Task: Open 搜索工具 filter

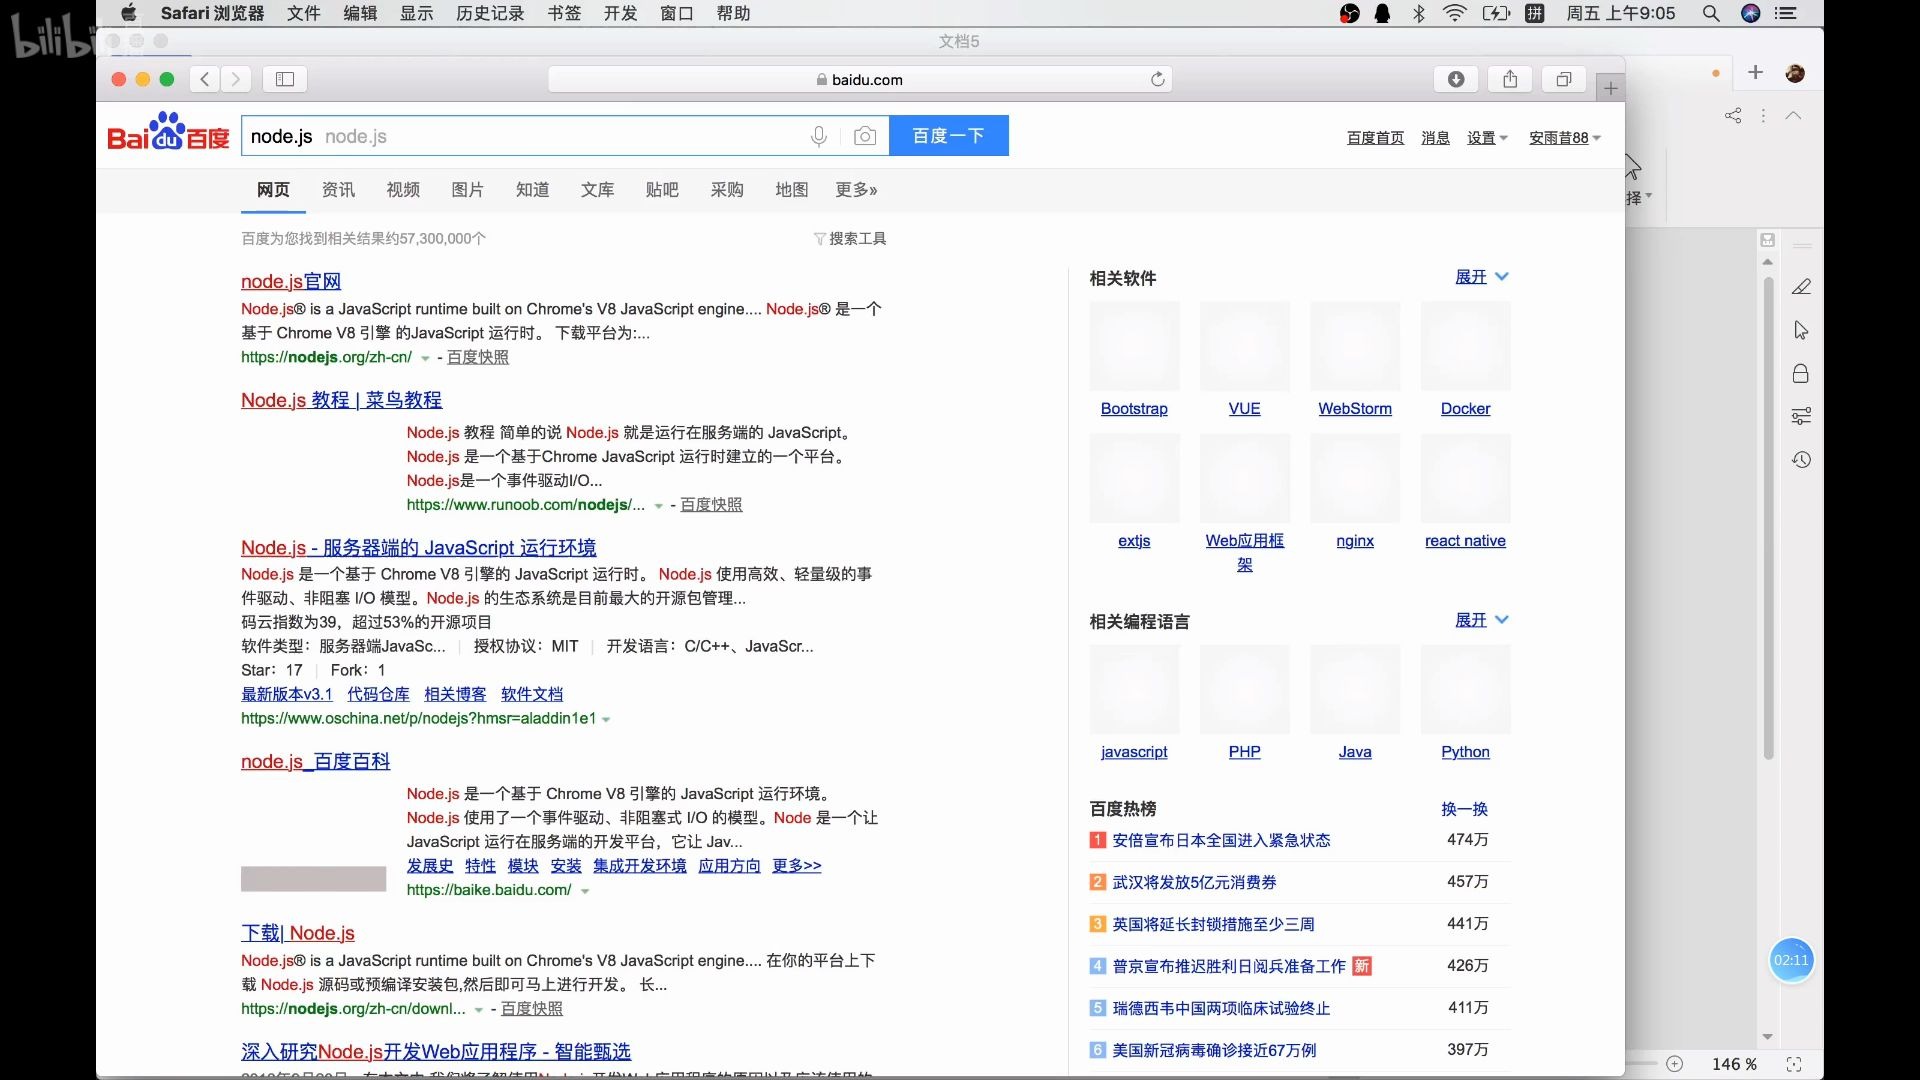Action: (850, 238)
